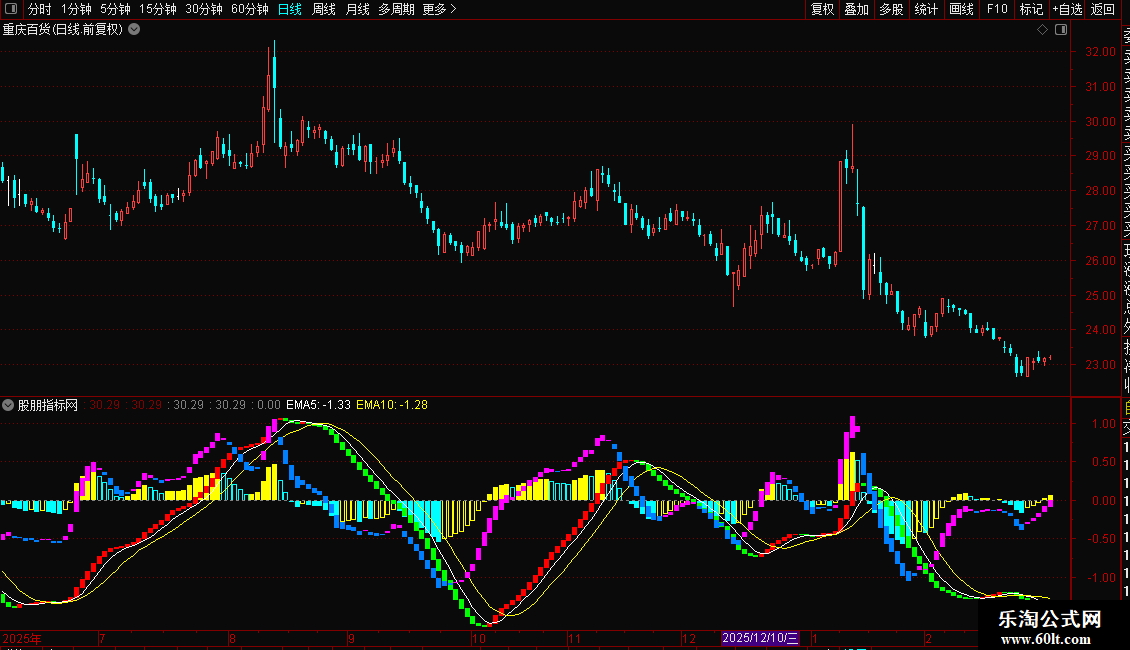Select the 60分钟 period

(249, 9)
